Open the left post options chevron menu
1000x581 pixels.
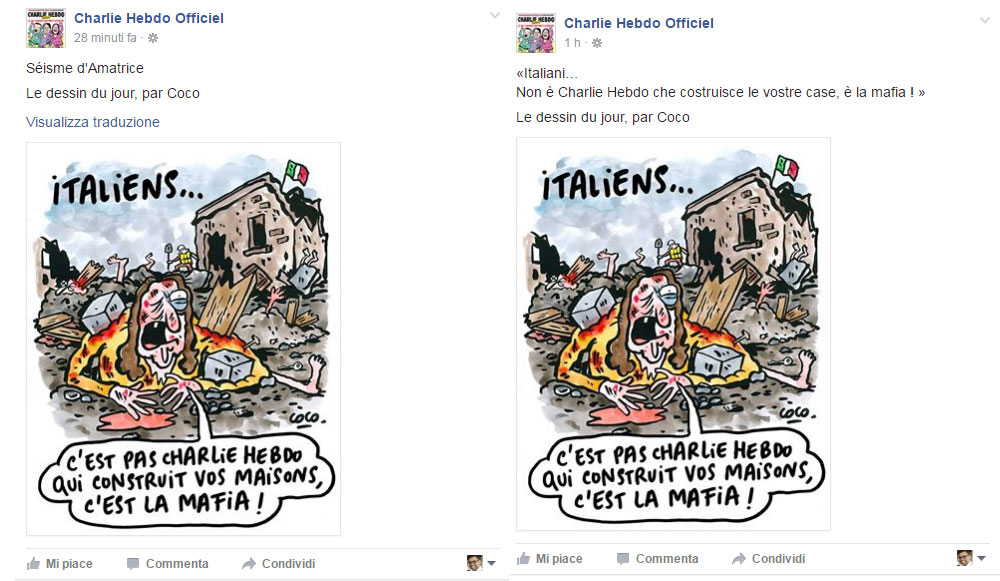(495, 16)
